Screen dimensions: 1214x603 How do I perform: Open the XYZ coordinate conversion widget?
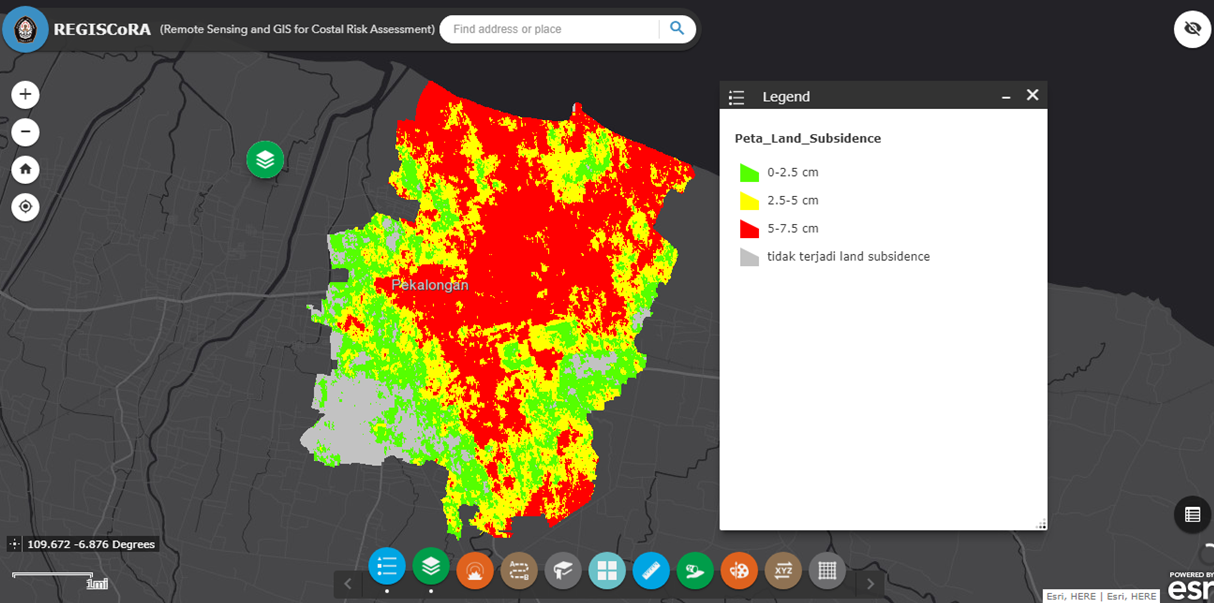[x=783, y=571]
